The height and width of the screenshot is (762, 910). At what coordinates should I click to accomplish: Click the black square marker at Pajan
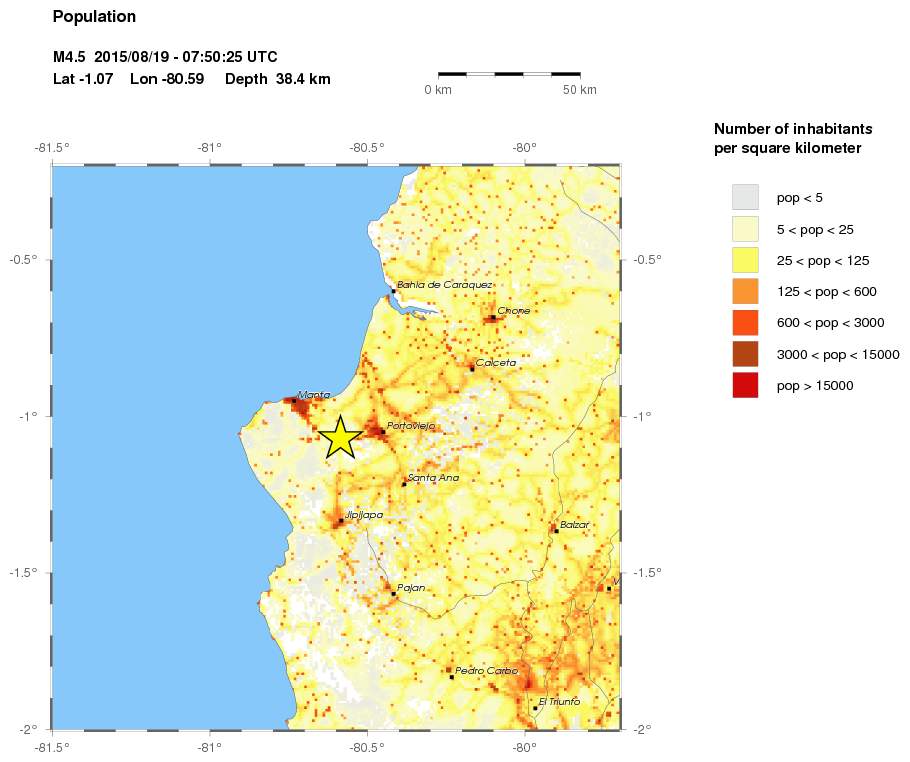[x=393, y=594]
